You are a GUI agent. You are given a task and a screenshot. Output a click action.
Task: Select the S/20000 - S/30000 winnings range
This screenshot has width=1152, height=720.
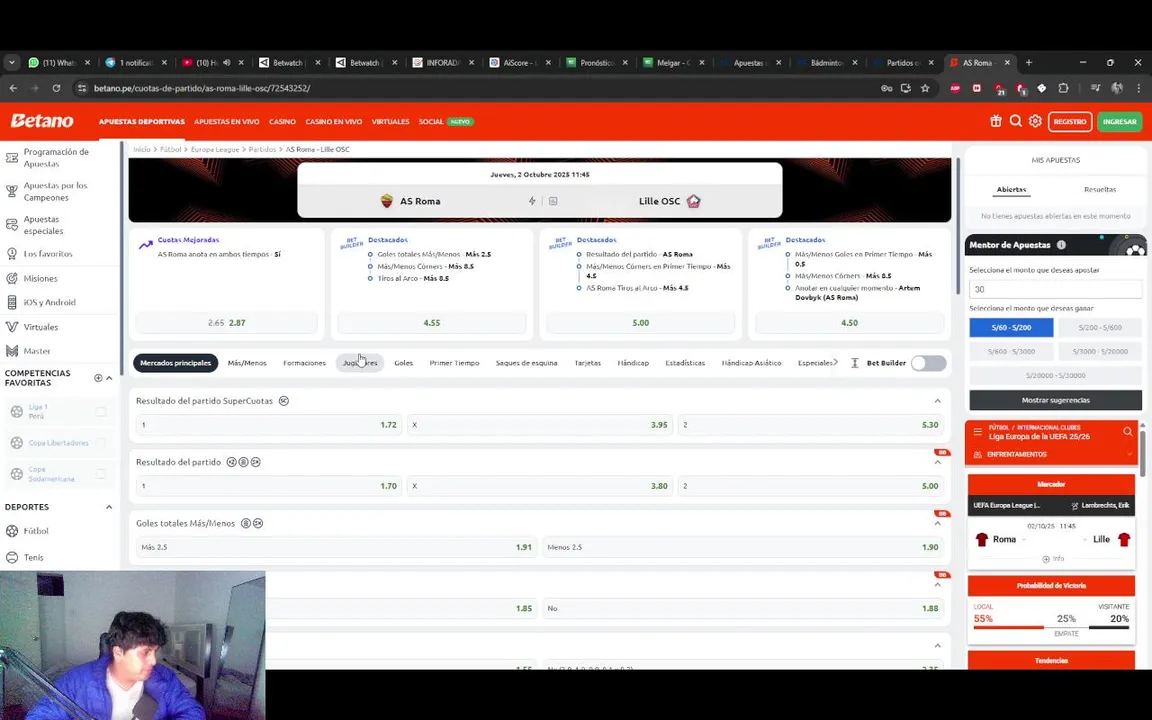click(1056, 375)
